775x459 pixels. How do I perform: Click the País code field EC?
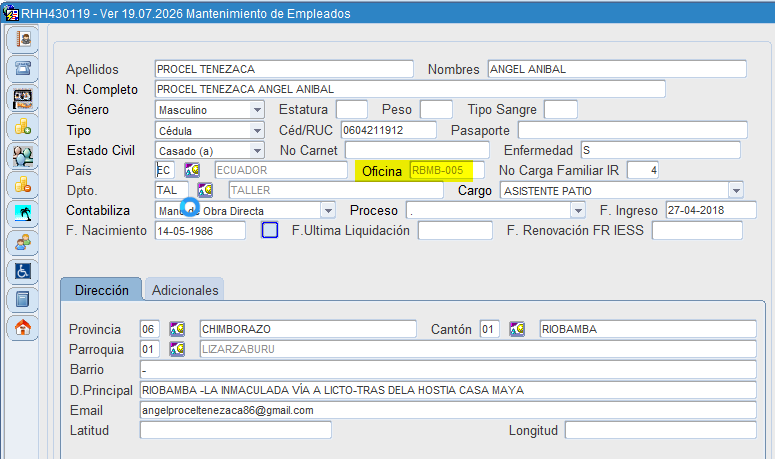click(x=165, y=170)
